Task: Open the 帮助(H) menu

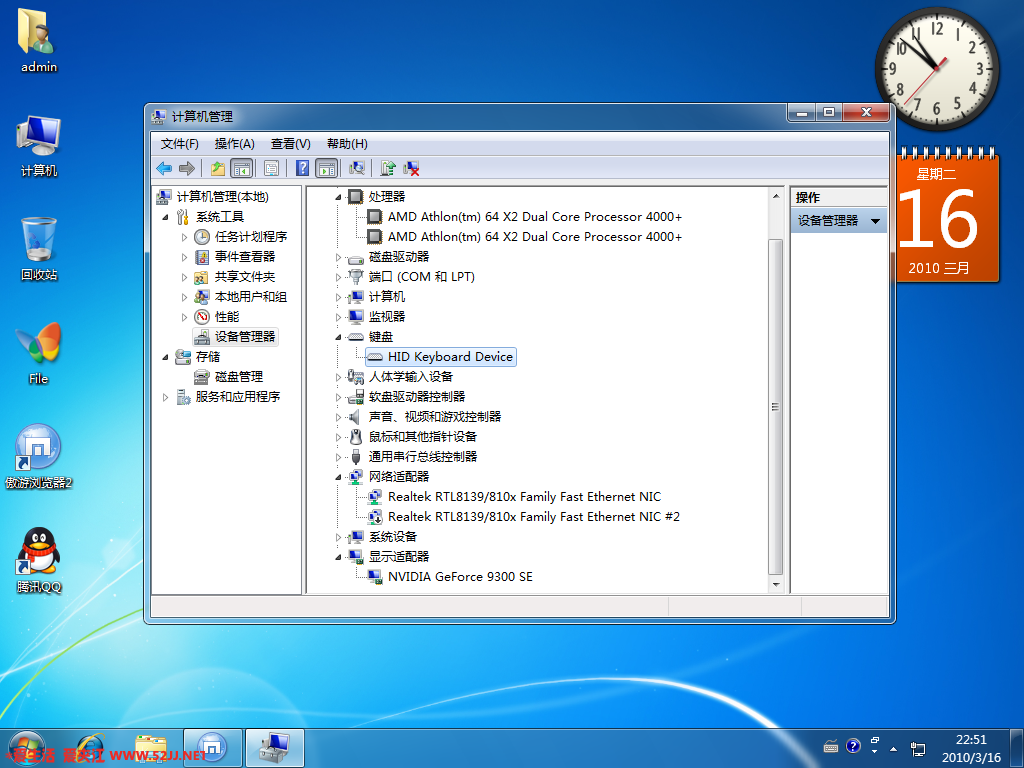Action: click(x=347, y=144)
